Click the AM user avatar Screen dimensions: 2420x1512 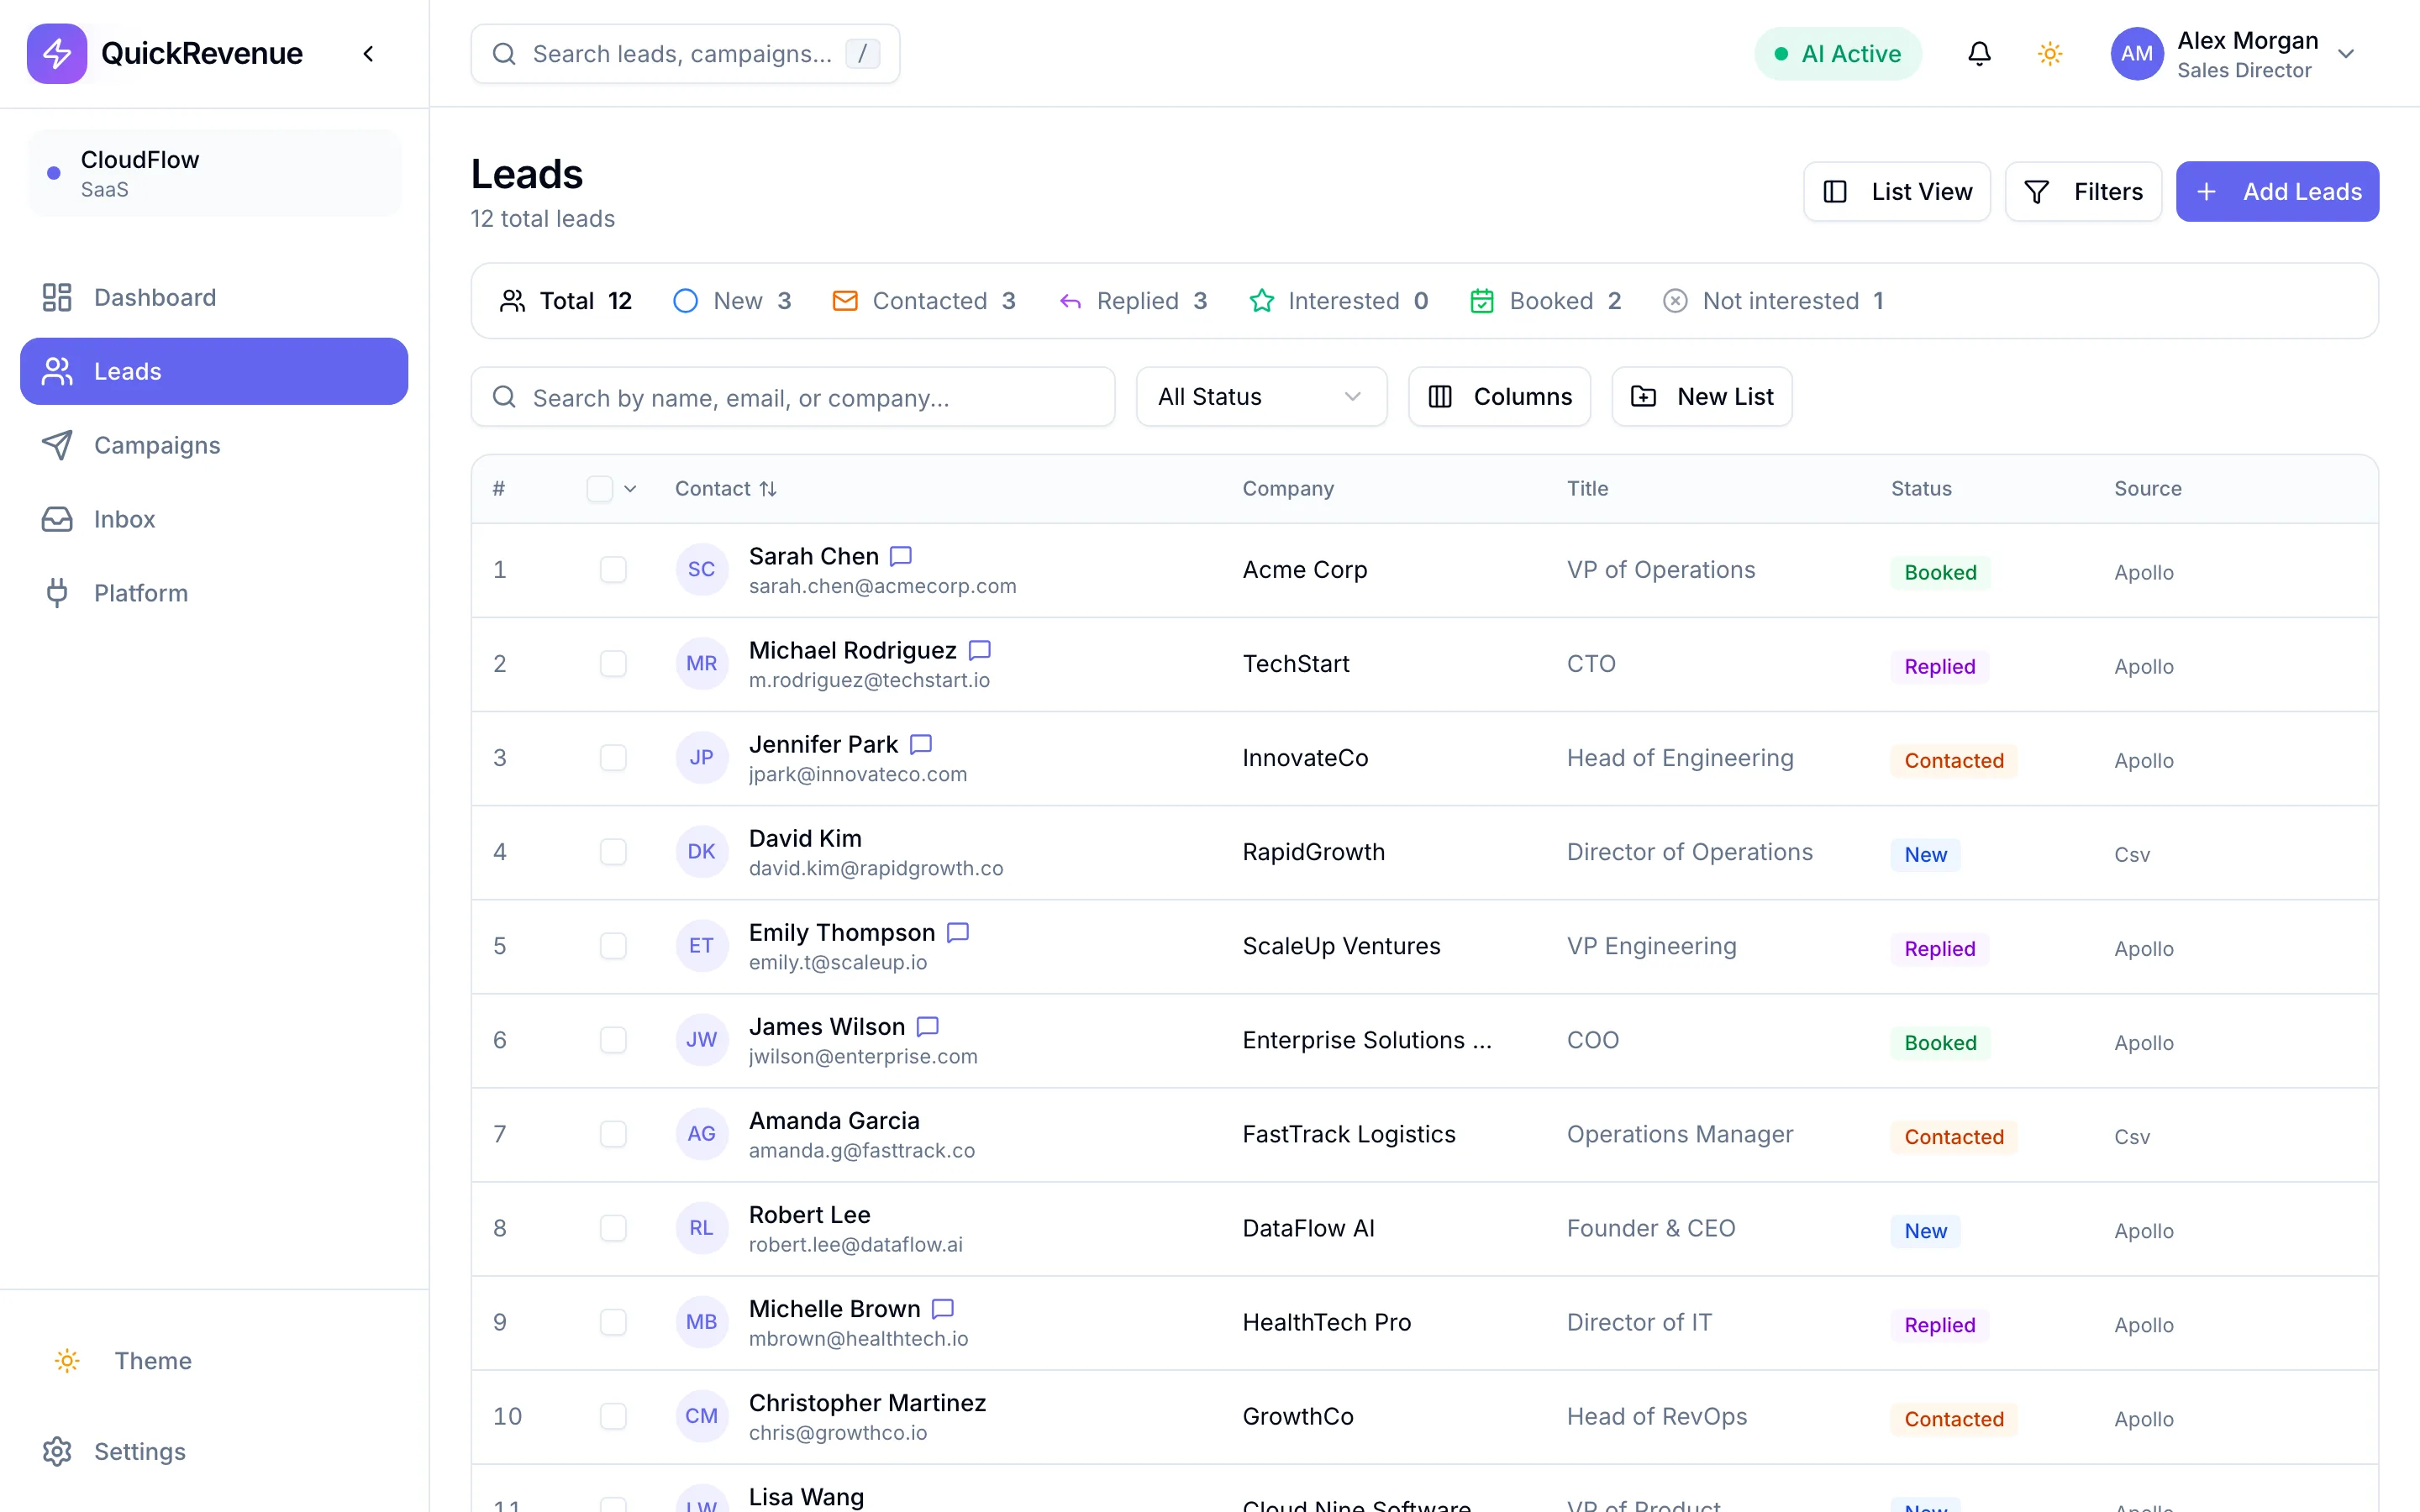tap(2137, 53)
